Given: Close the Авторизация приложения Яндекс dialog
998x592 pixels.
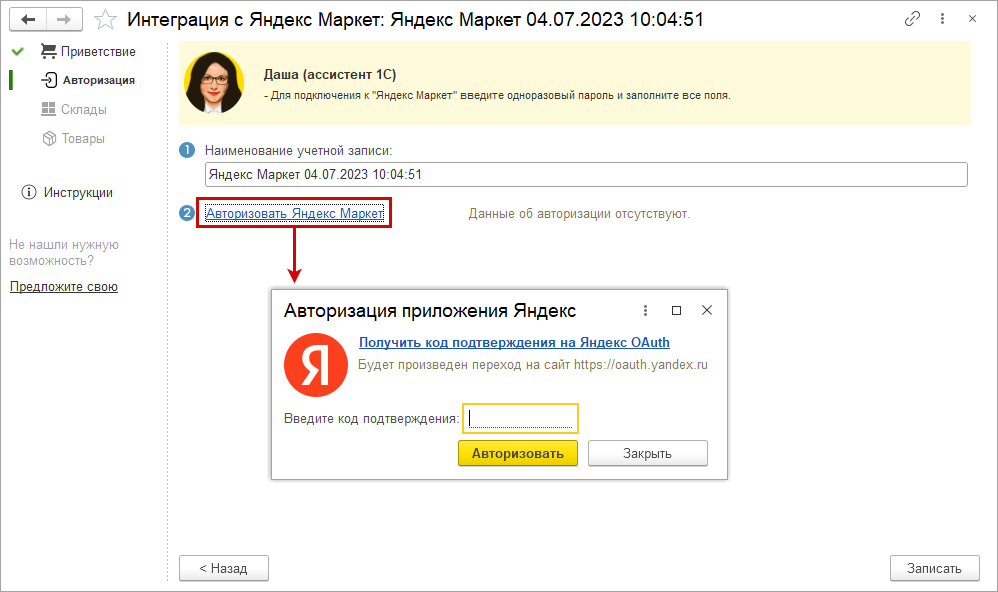Looking at the screenshot, I should click(x=706, y=310).
